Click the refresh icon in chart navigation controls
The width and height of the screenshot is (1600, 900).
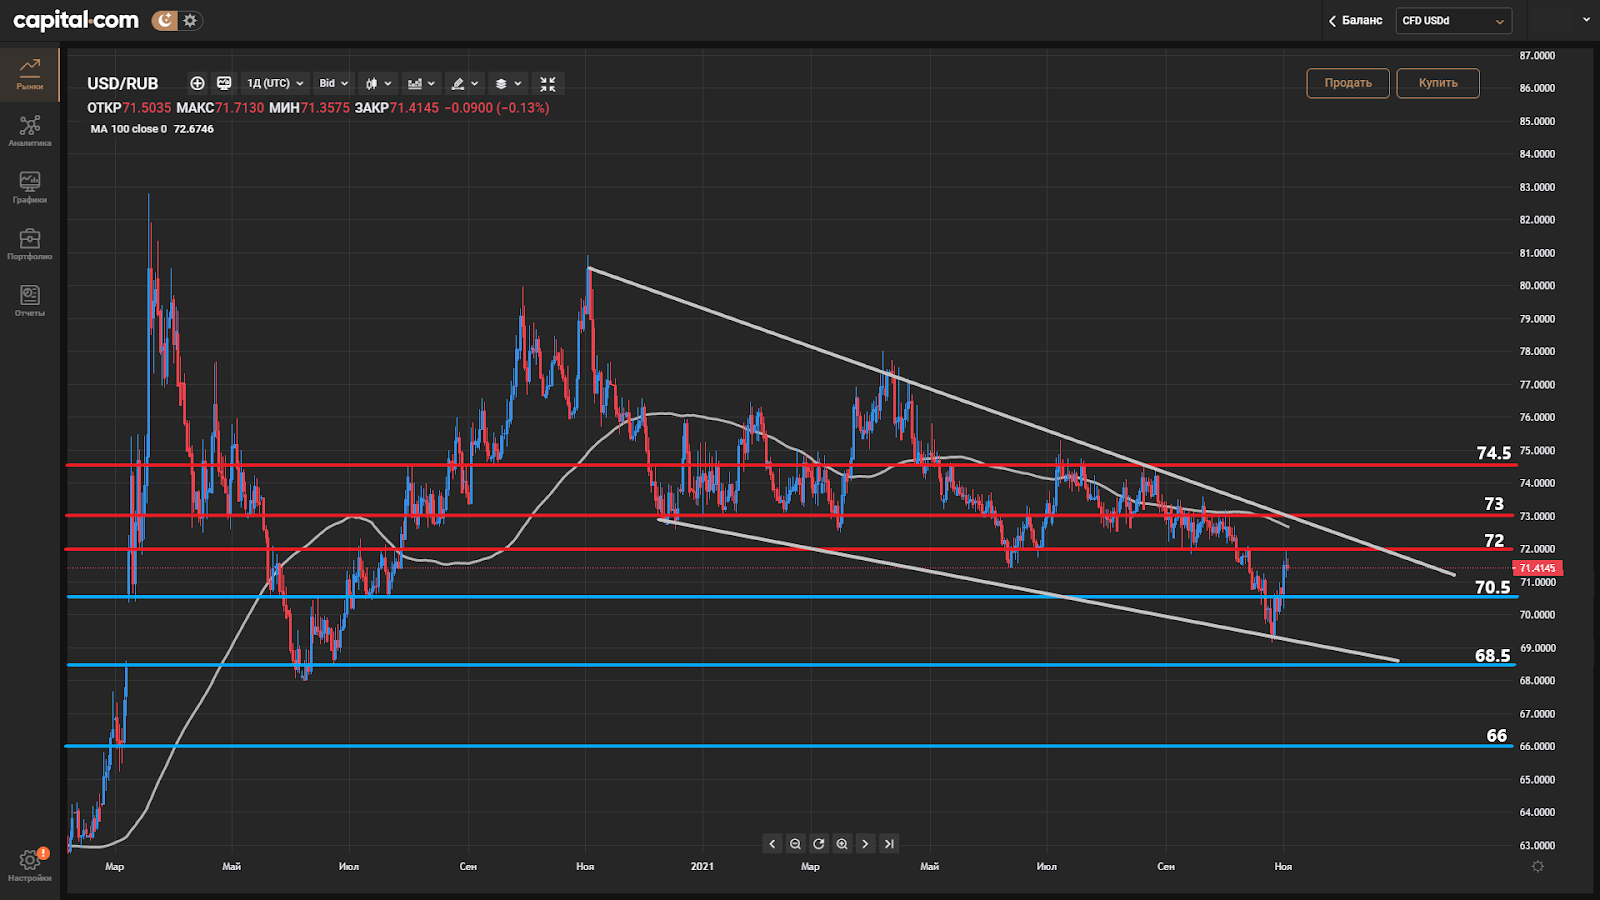(x=818, y=844)
